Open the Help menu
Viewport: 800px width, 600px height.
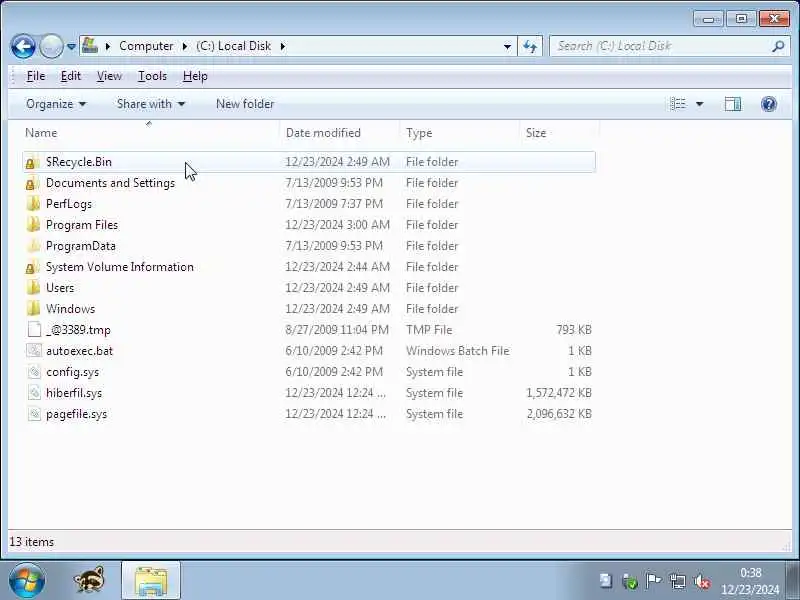[195, 76]
